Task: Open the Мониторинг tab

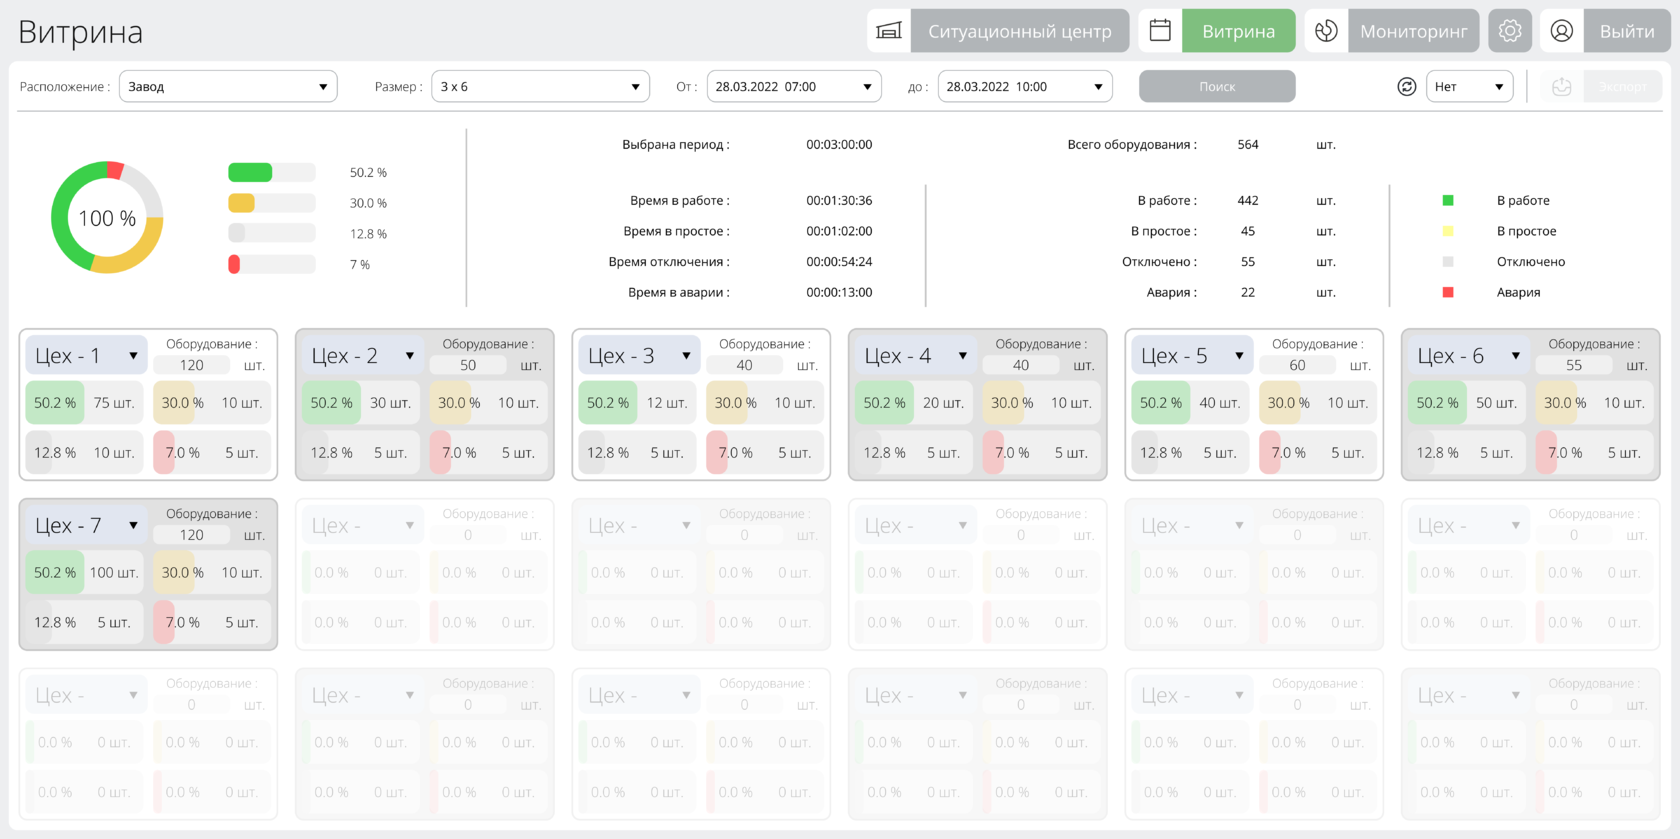Action: [1414, 31]
